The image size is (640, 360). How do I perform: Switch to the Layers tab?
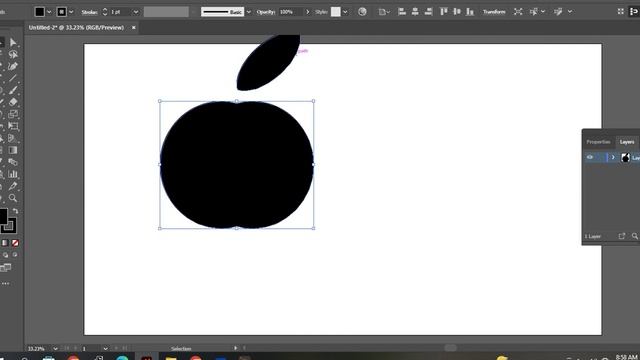pos(627,142)
